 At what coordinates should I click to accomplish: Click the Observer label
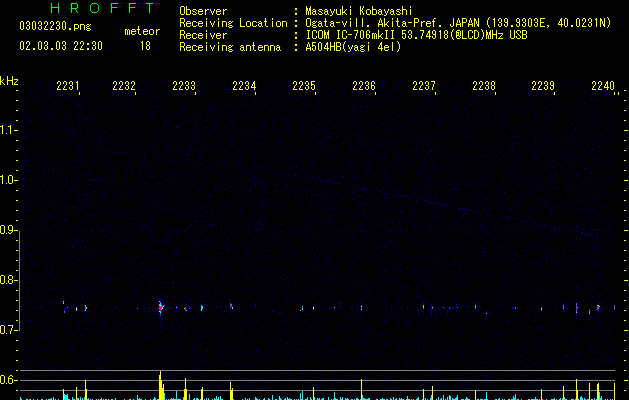tap(203, 11)
